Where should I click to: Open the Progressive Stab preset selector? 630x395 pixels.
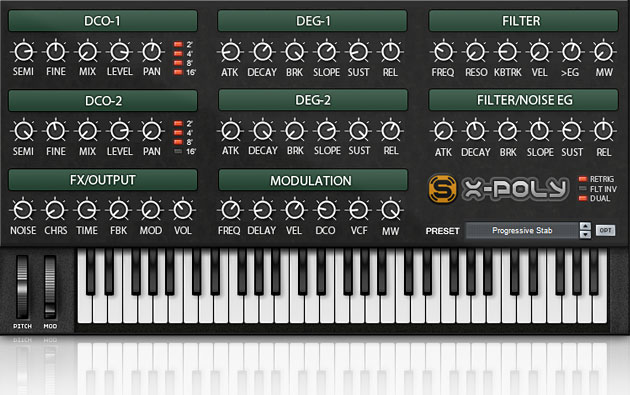pyautogui.click(x=522, y=231)
